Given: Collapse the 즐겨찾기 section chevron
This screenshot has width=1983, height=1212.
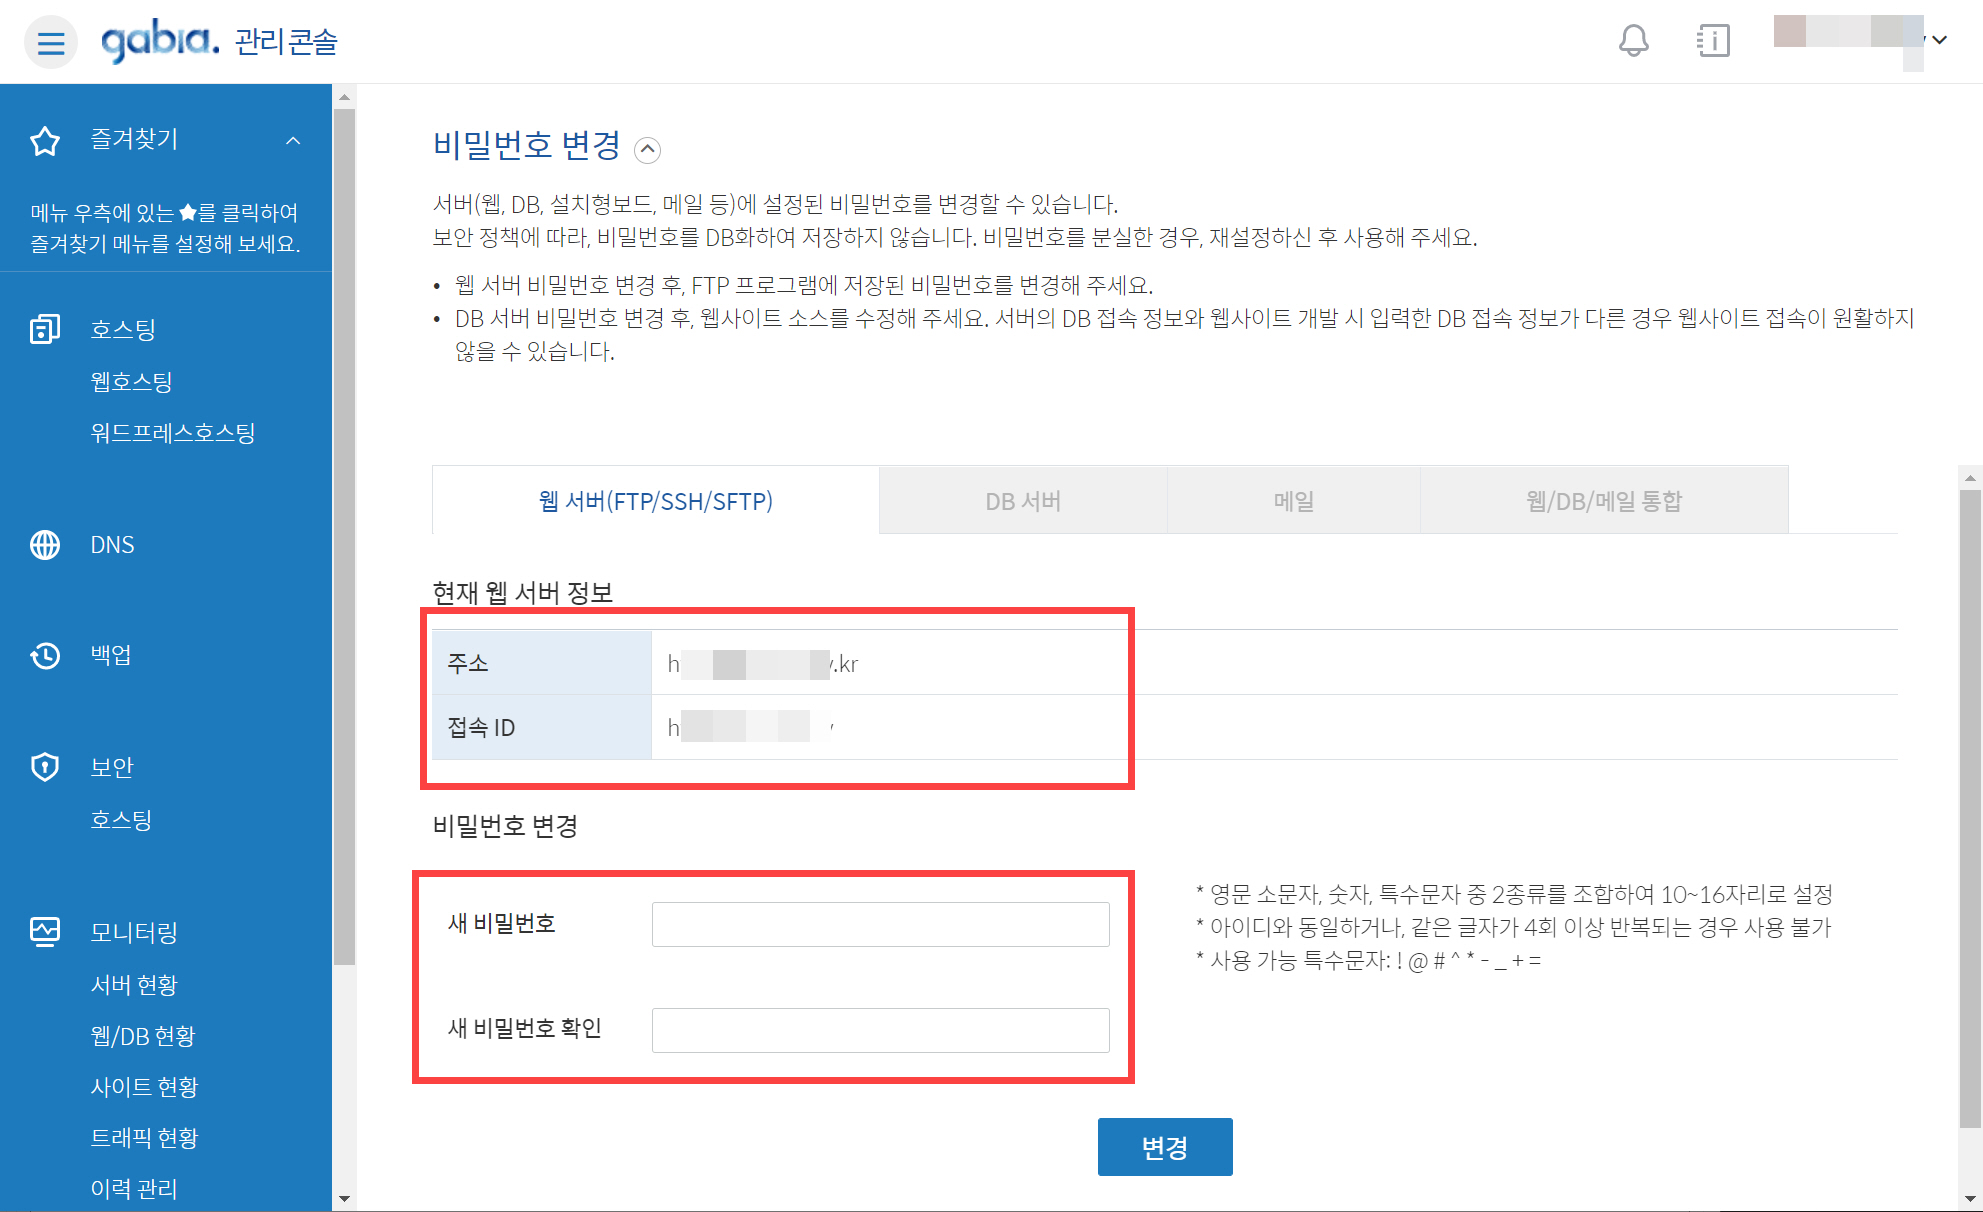Looking at the screenshot, I should click(x=293, y=141).
